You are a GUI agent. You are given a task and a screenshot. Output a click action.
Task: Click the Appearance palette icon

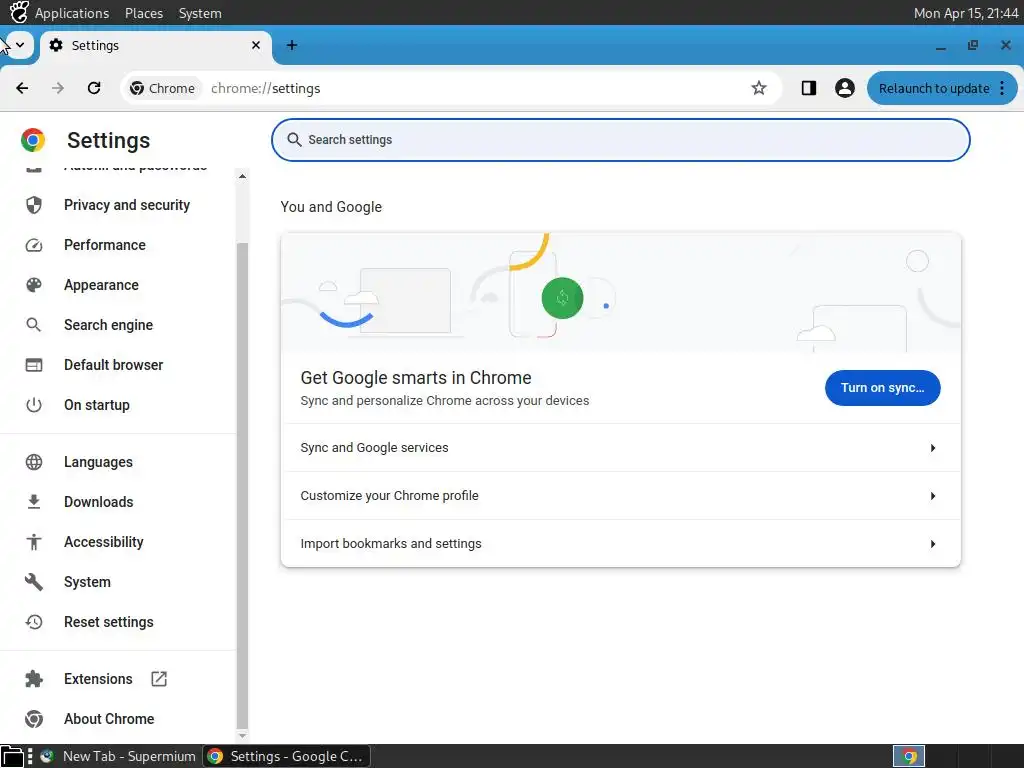[x=34, y=285]
